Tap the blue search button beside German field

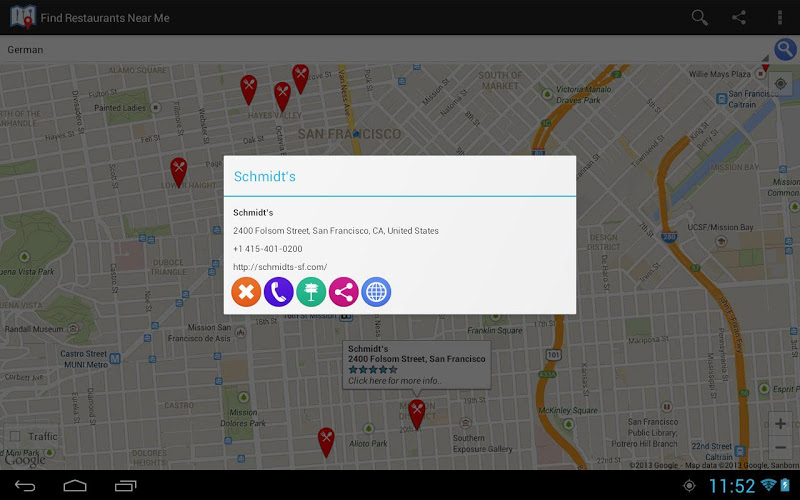[786, 49]
